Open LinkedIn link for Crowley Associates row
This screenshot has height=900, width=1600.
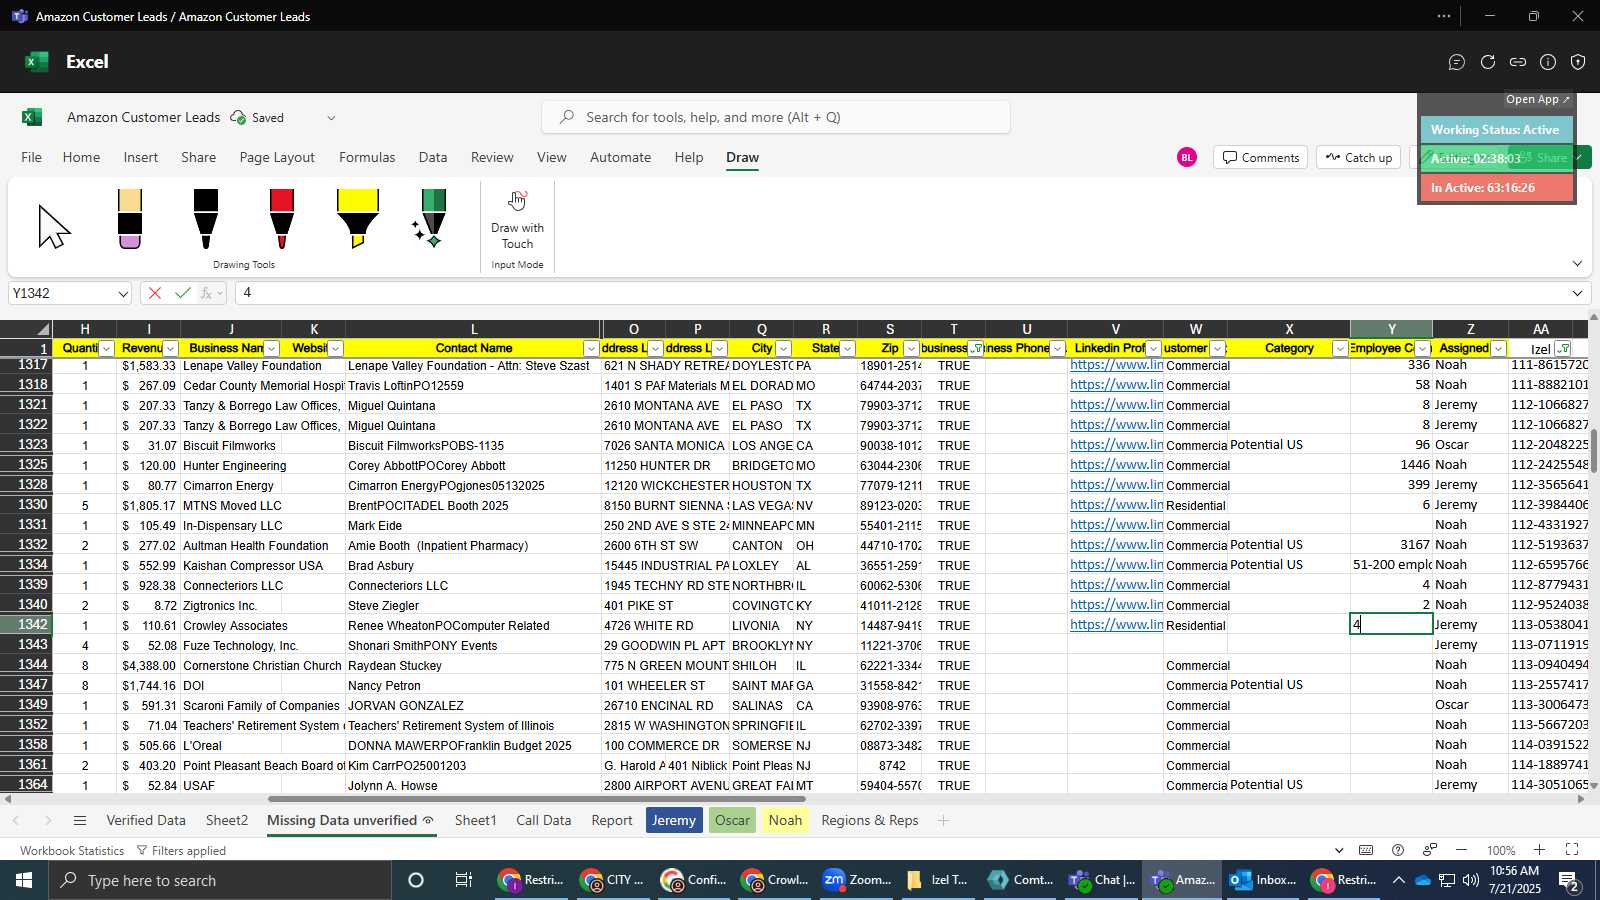[1116, 625]
